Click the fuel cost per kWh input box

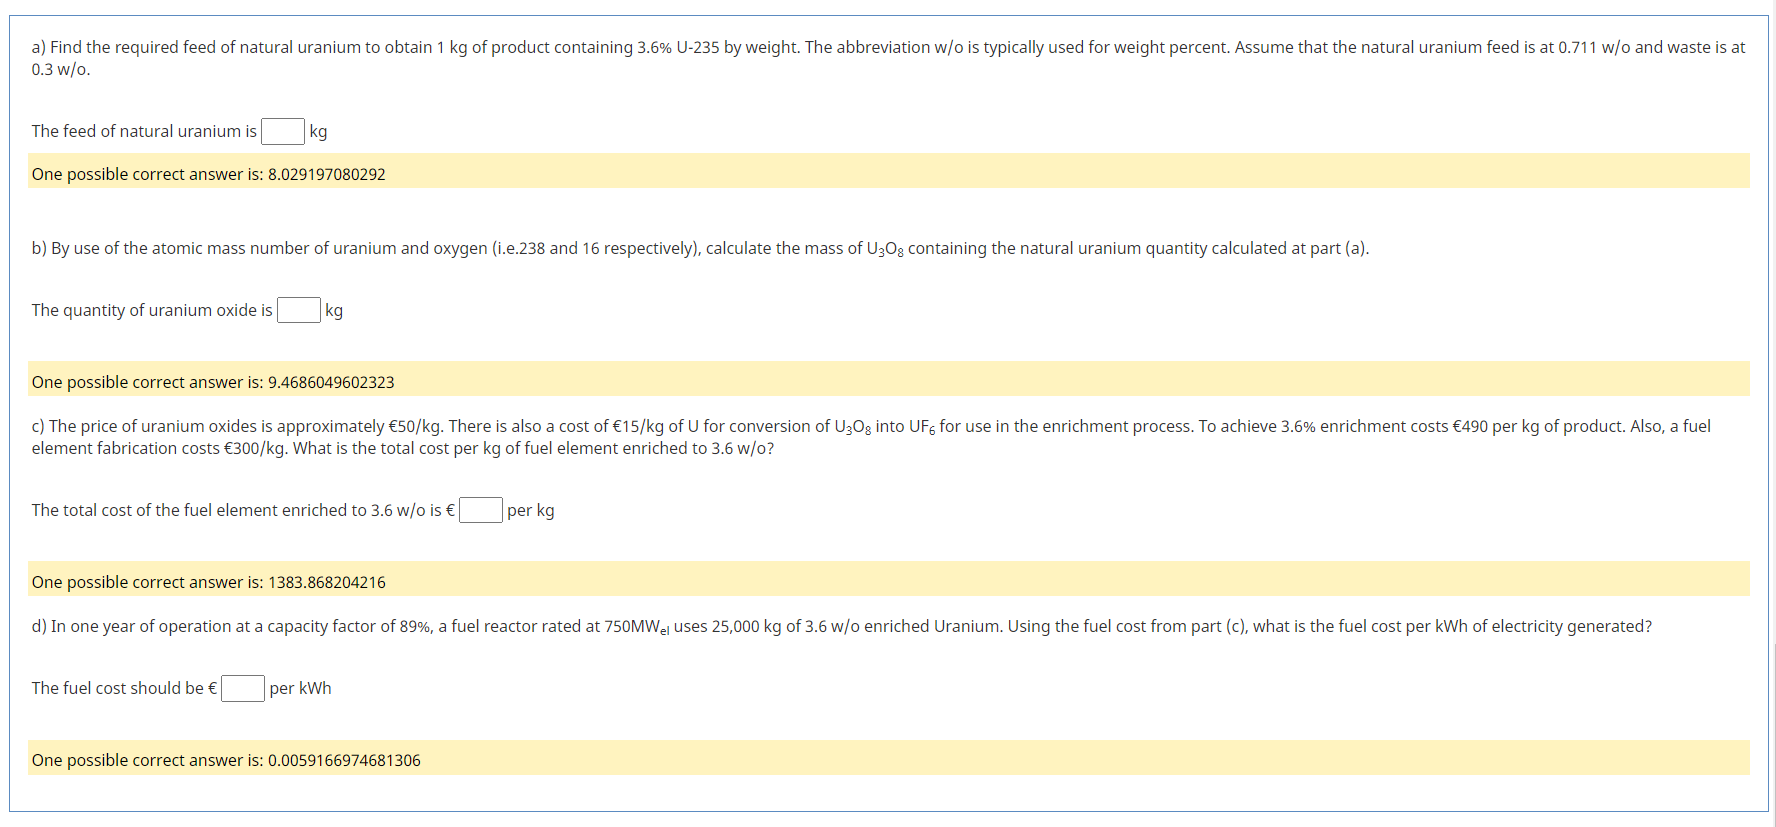point(242,688)
